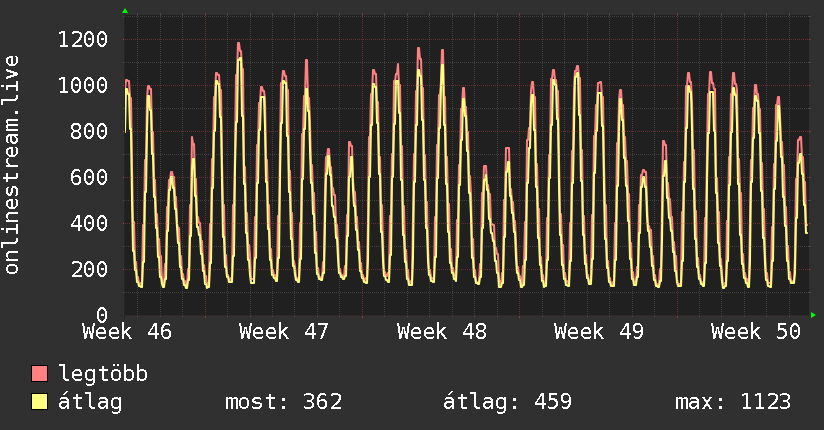Click the 'max: 1123' statistic
824x430 pixels.
click(733, 402)
